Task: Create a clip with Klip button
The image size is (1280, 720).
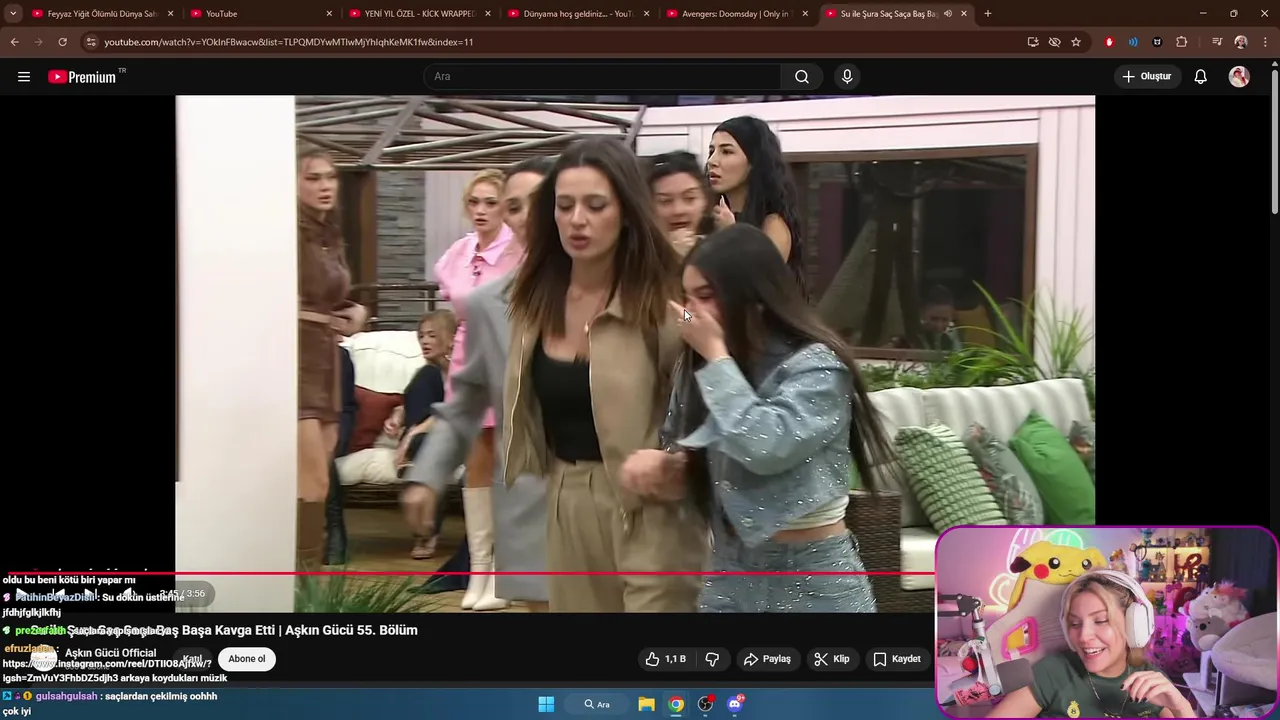Action: pyautogui.click(x=832, y=659)
